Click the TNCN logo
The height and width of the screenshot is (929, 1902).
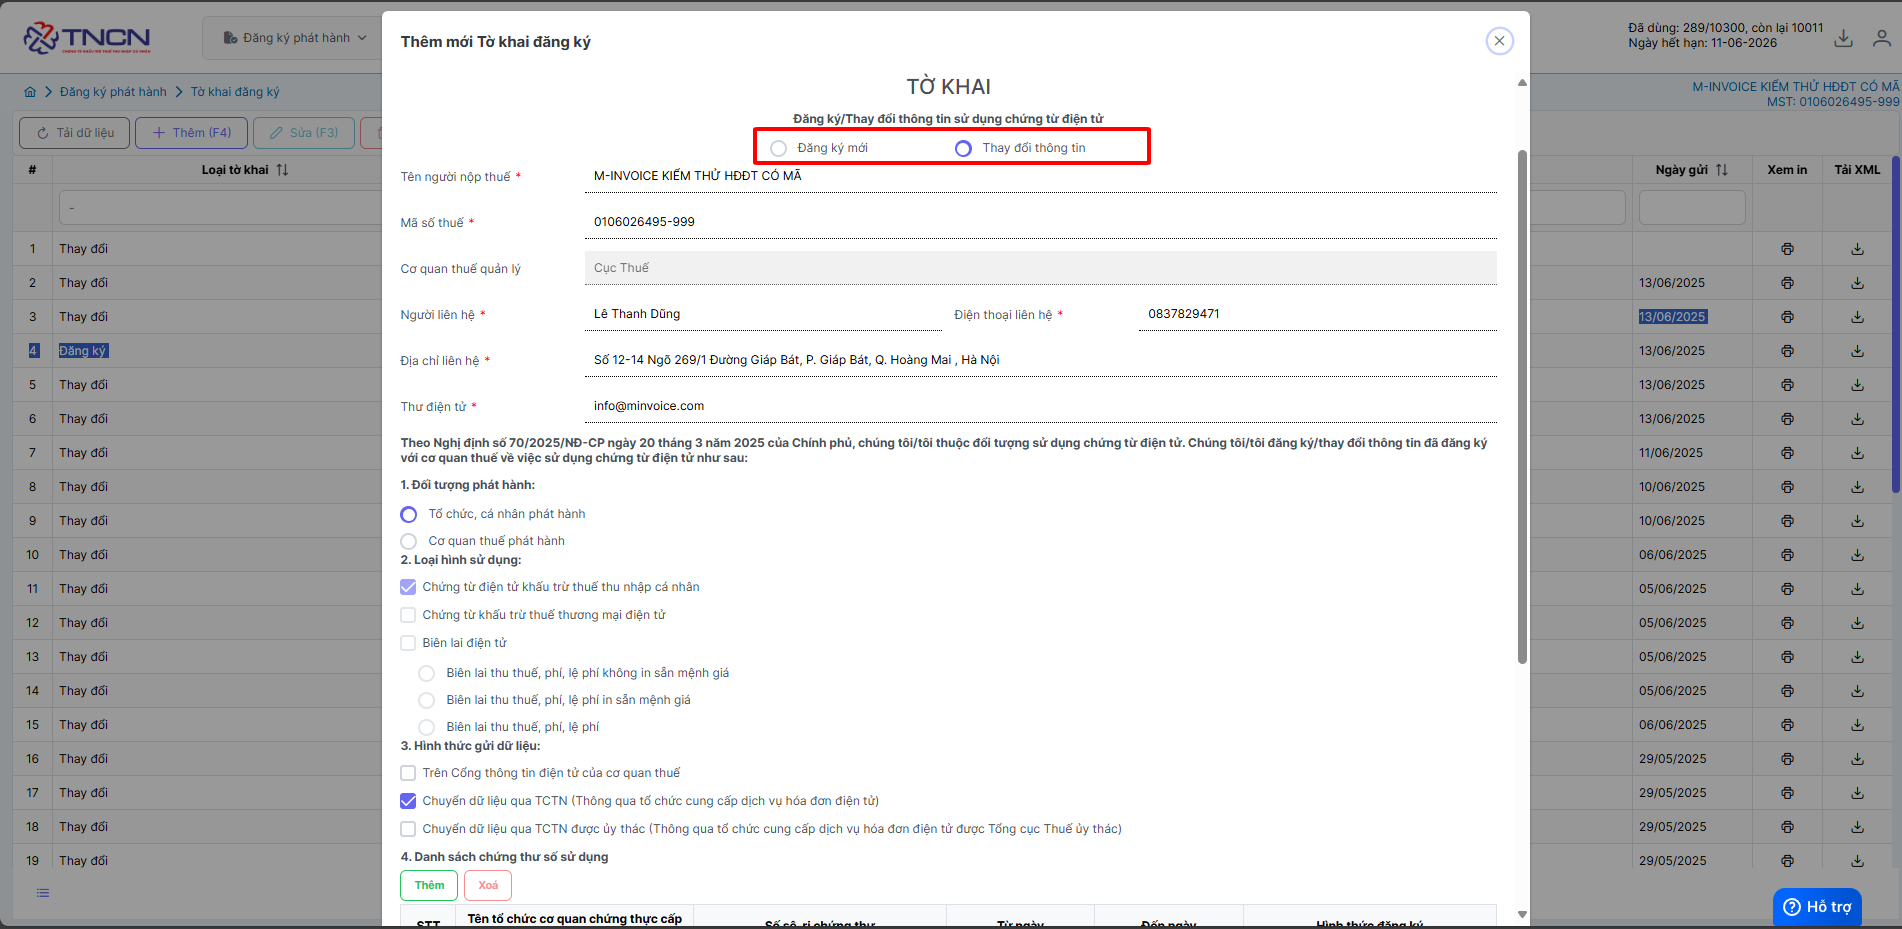[x=87, y=38]
